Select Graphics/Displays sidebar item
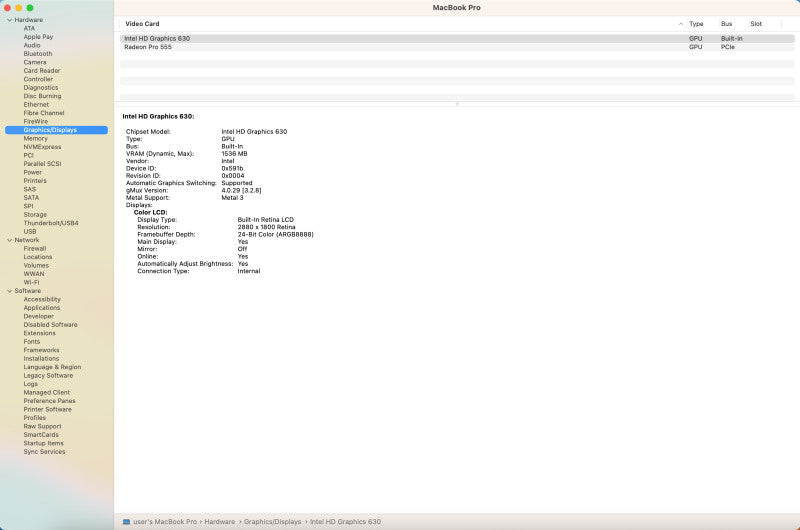The height and width of the screenshot is (530, 800). coord(56,130)
